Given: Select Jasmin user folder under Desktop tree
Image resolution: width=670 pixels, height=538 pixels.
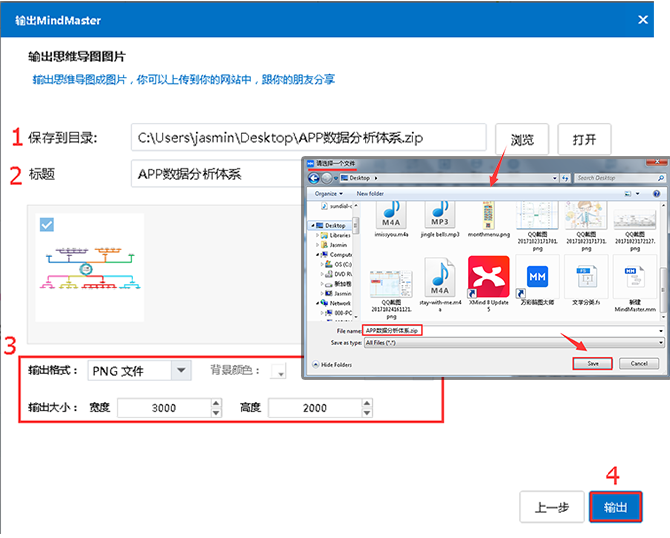Looking at the screenshot, I should tap(338, 245).
